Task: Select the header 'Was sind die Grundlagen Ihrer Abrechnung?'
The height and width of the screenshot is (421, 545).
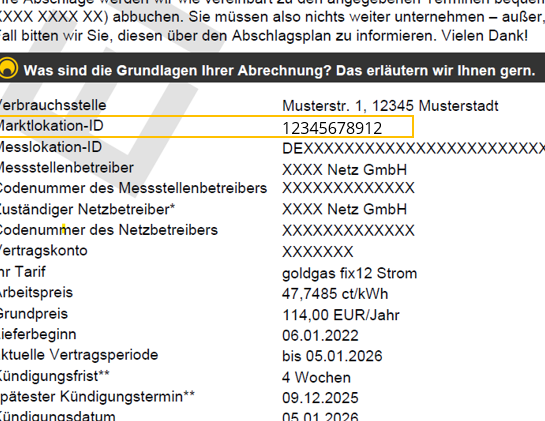Action: point(178,71)
